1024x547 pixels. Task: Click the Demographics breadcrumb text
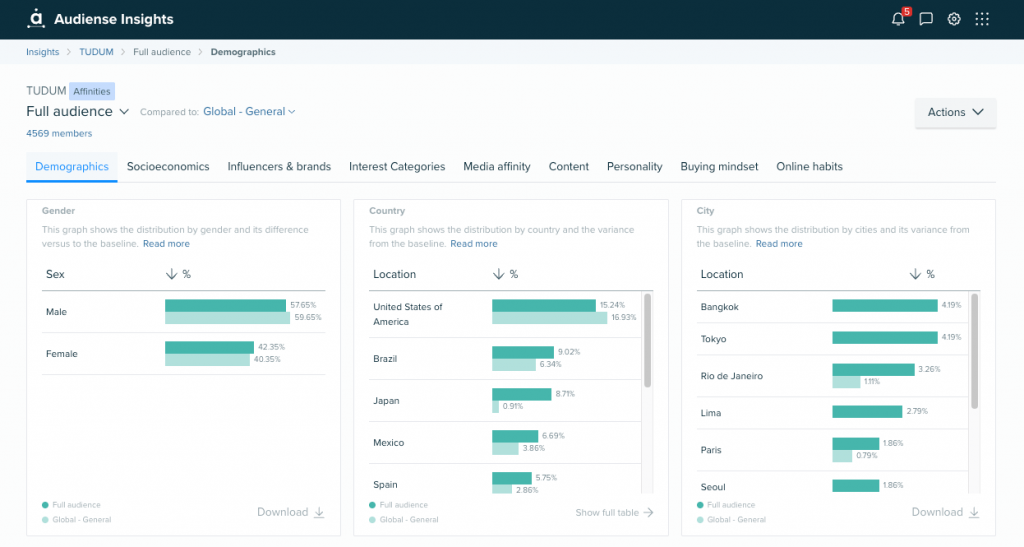tap(243, 52)
